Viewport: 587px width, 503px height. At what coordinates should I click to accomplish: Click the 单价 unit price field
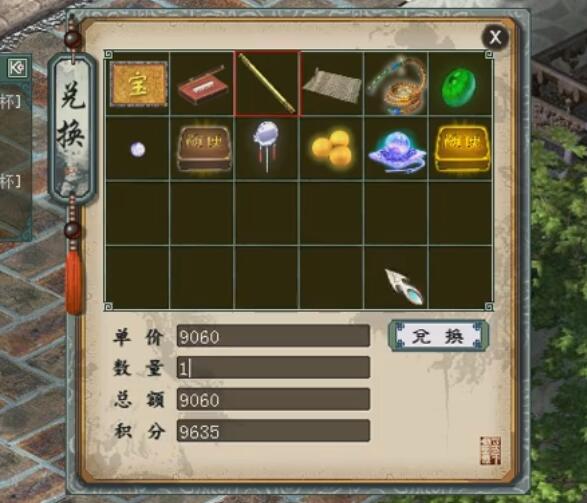tap(273, 336)
